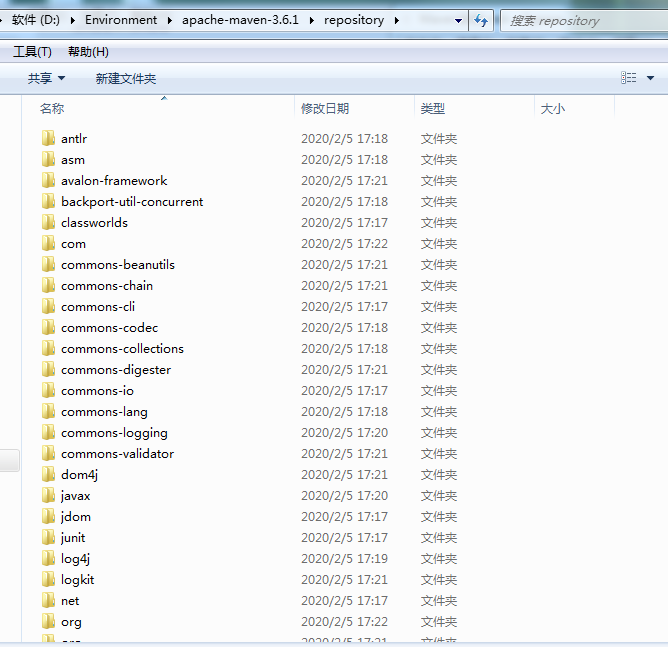Click 新建文件夹 button
Image resolution: width=668 pixels, height=647 pixels.
pos(126,78)
